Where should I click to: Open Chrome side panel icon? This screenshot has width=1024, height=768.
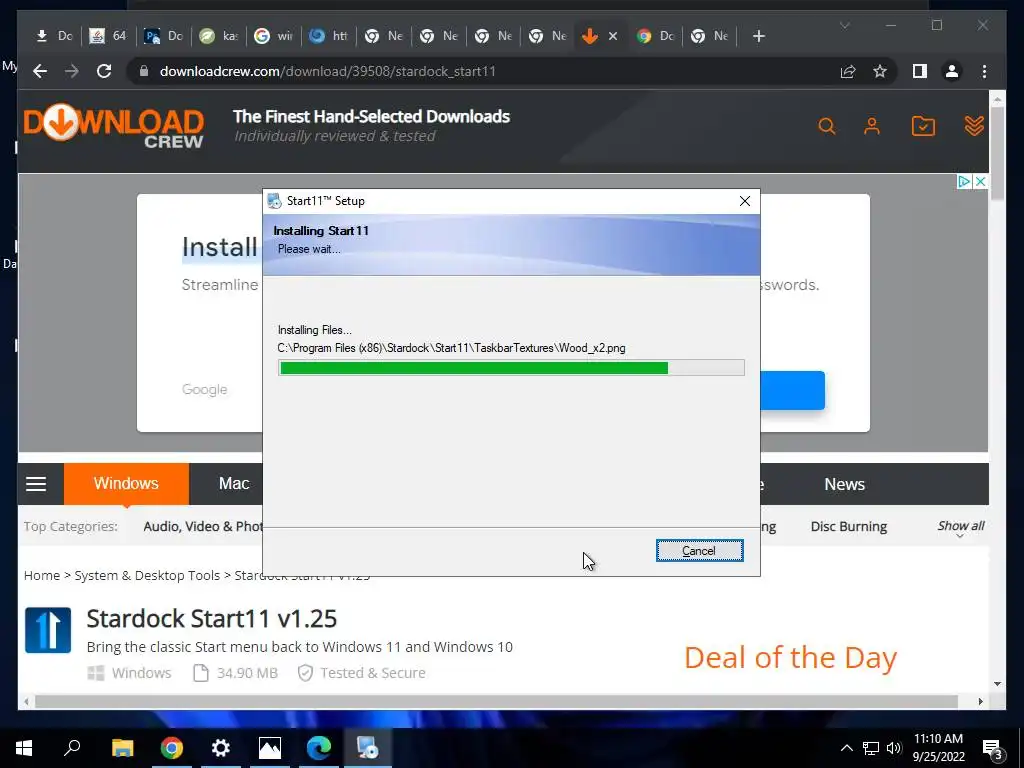[x=920, y=71]
